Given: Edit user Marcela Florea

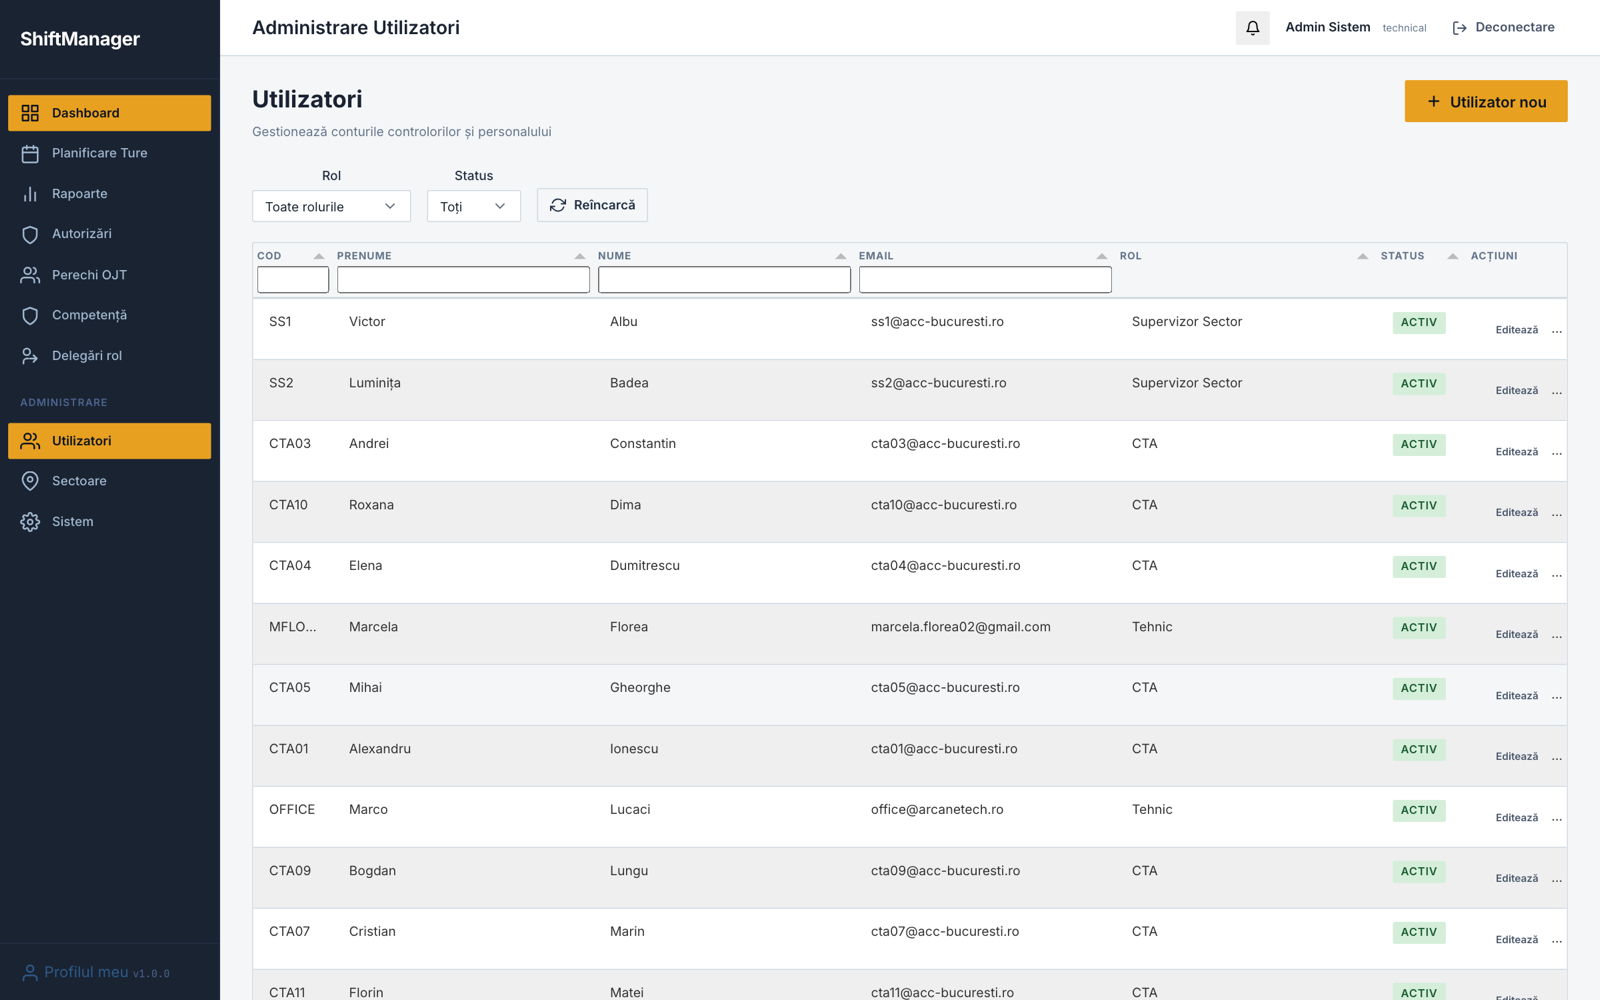Looking at the screenshot, I should tap(1517, 635).
